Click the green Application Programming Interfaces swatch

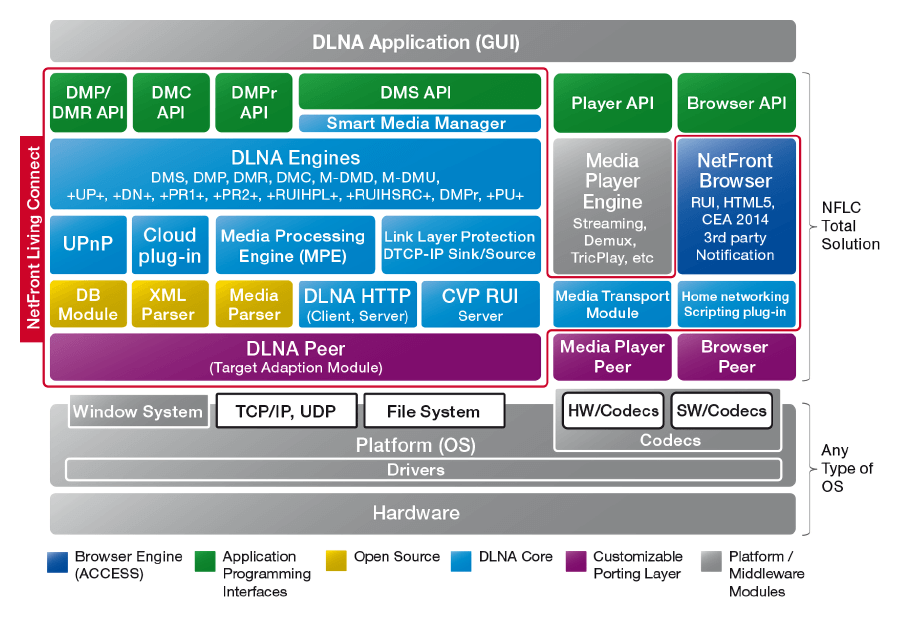[x=205, y=558]
